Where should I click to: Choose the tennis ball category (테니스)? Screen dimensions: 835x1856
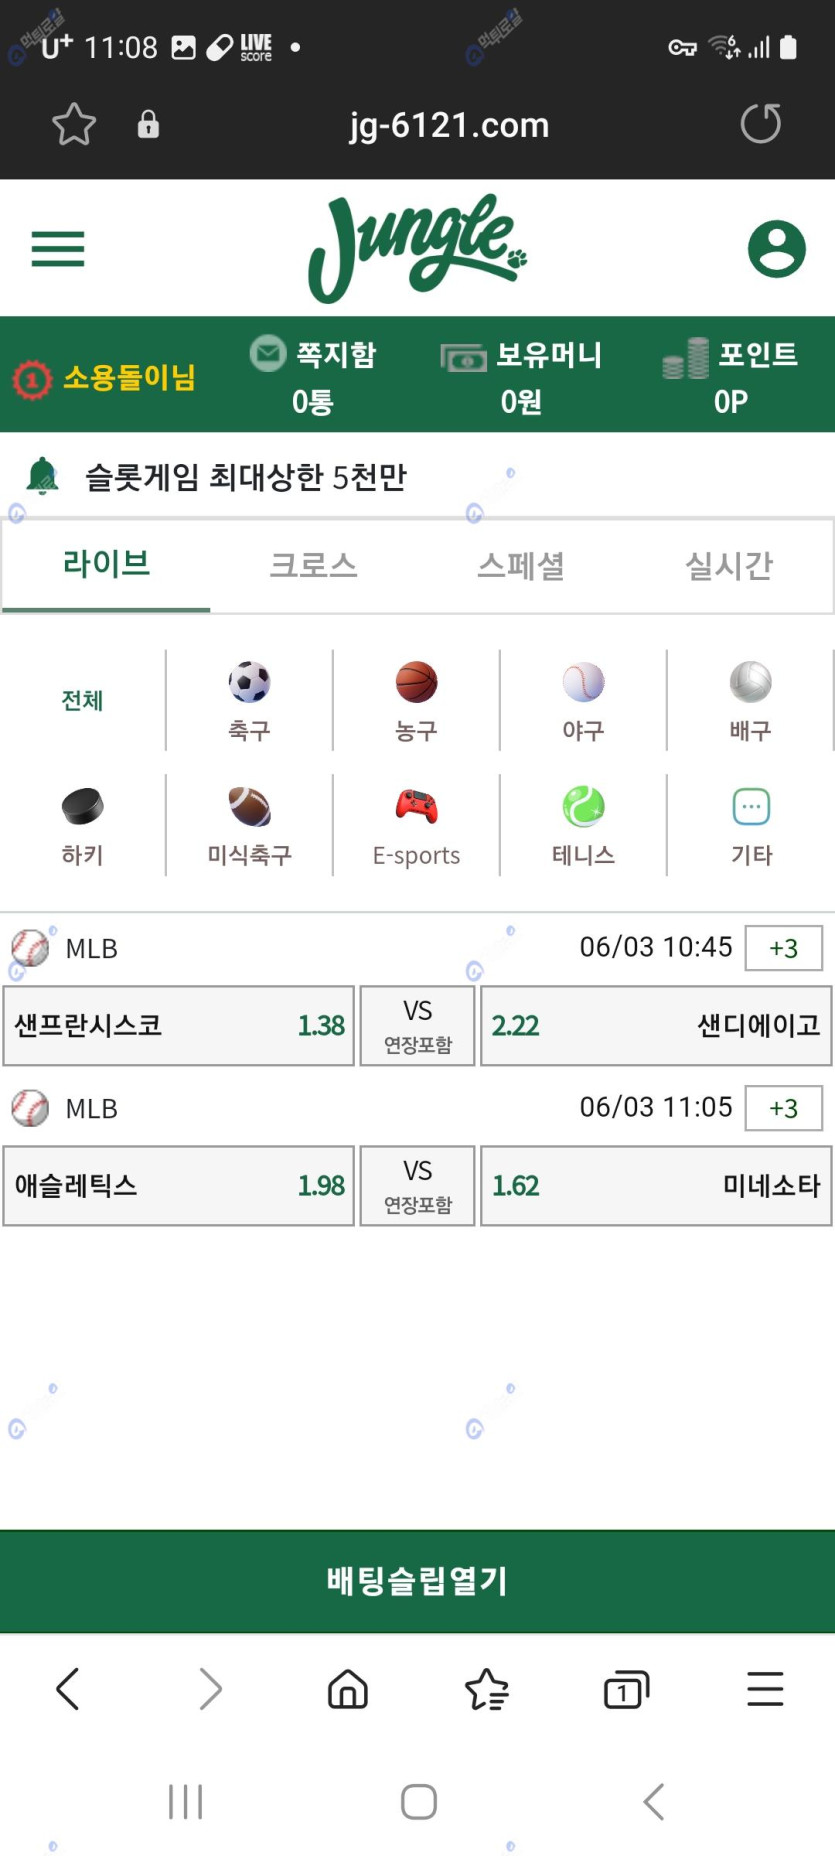[583, 825]
